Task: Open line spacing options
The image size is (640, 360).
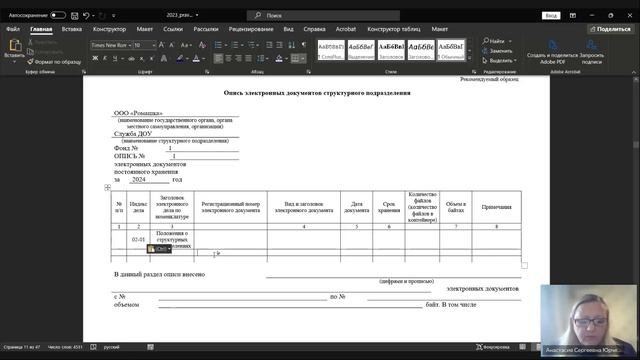Action: pos(261,58)
